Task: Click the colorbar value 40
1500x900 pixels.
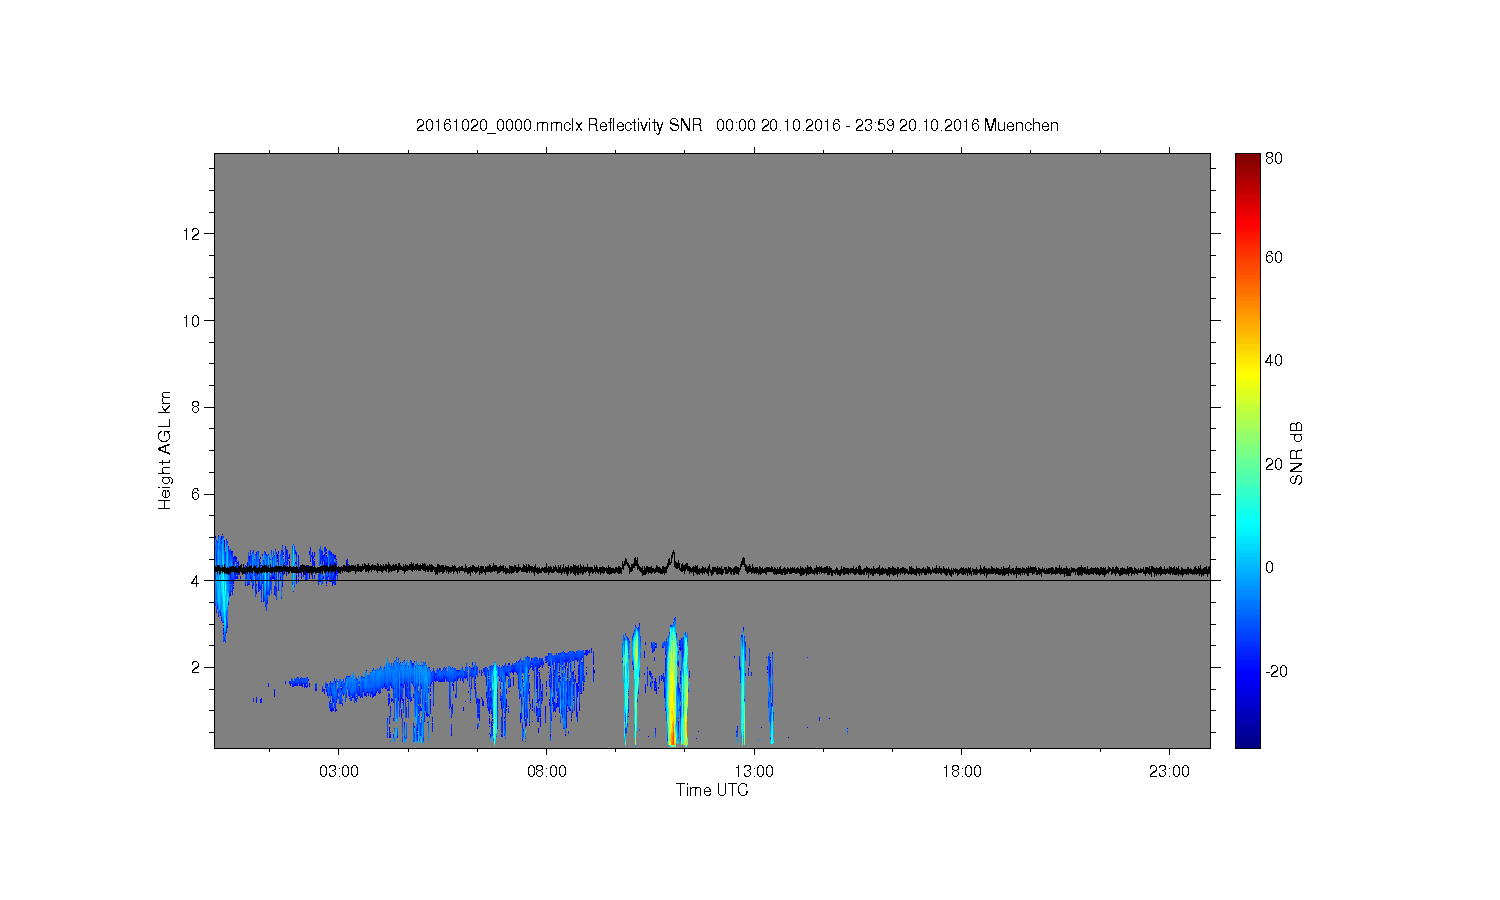Action: [1274, 360]
